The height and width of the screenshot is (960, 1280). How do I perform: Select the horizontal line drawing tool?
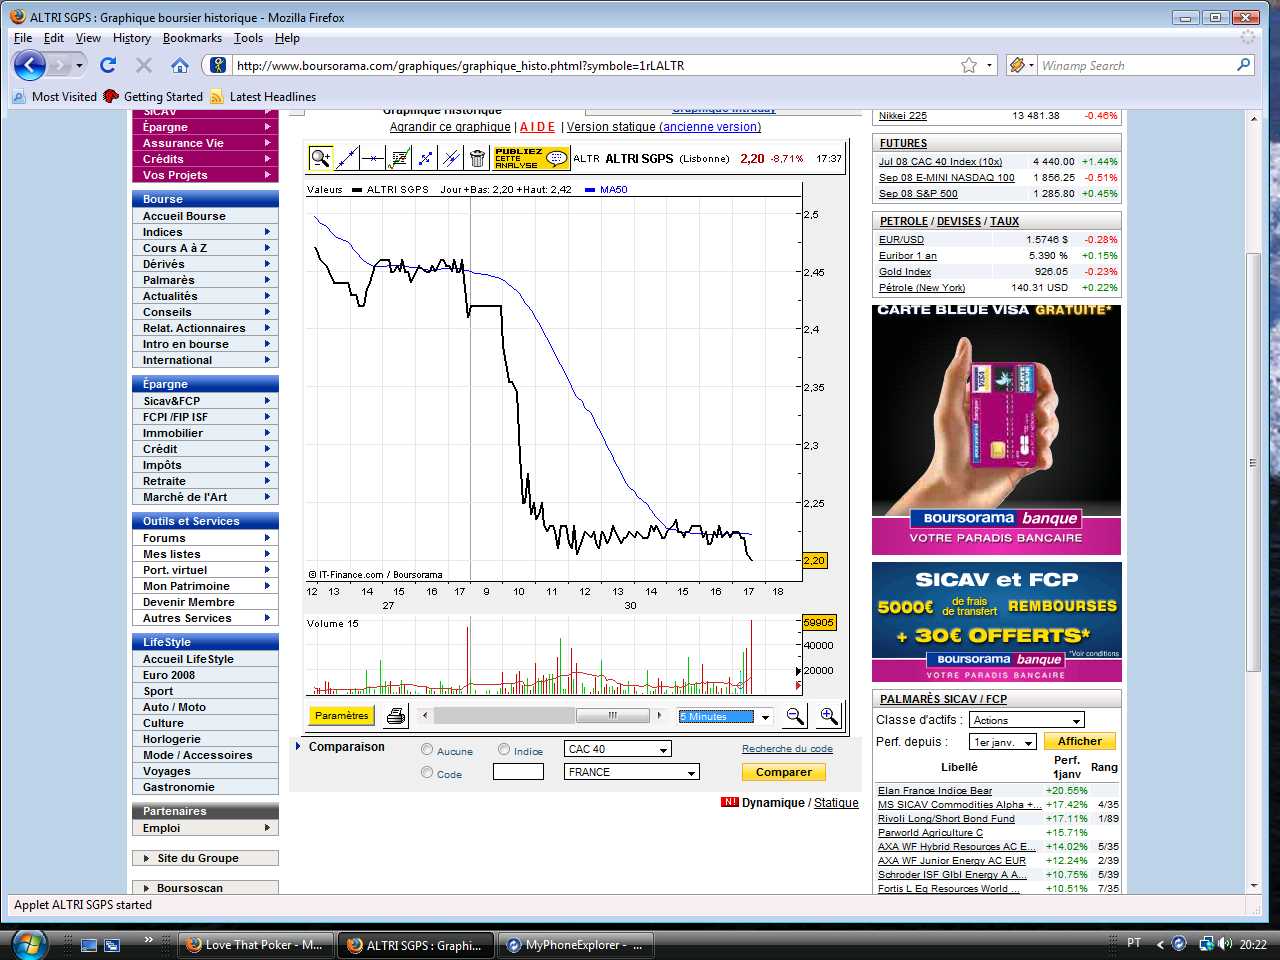click(373, 158)
